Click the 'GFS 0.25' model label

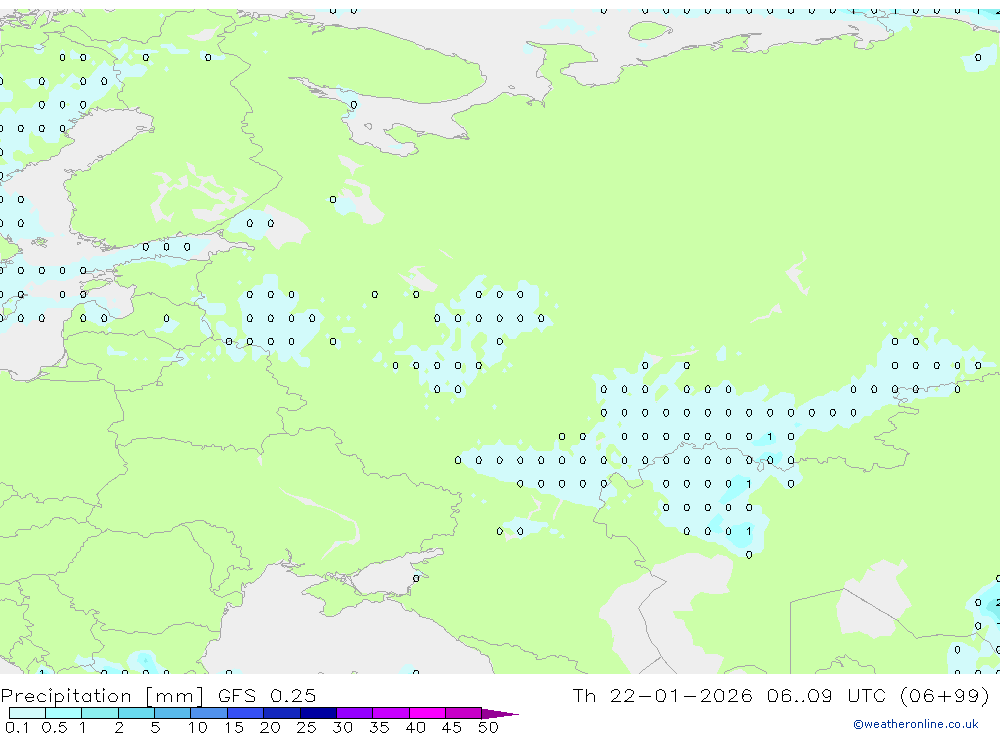click(267, 695)
